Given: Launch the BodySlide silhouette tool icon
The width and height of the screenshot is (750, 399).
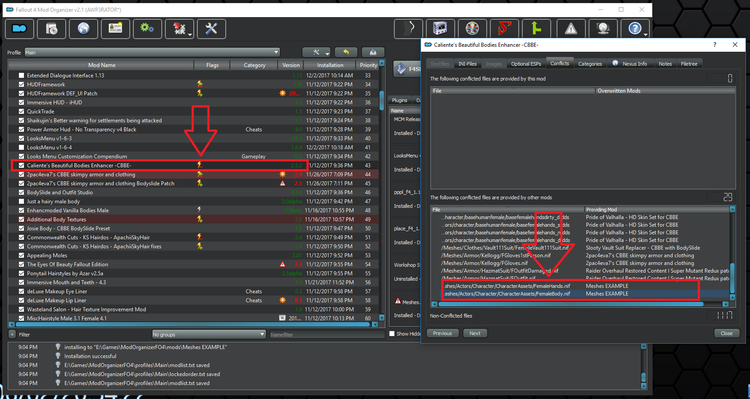Looking at the screenshot, I should 408,29.
